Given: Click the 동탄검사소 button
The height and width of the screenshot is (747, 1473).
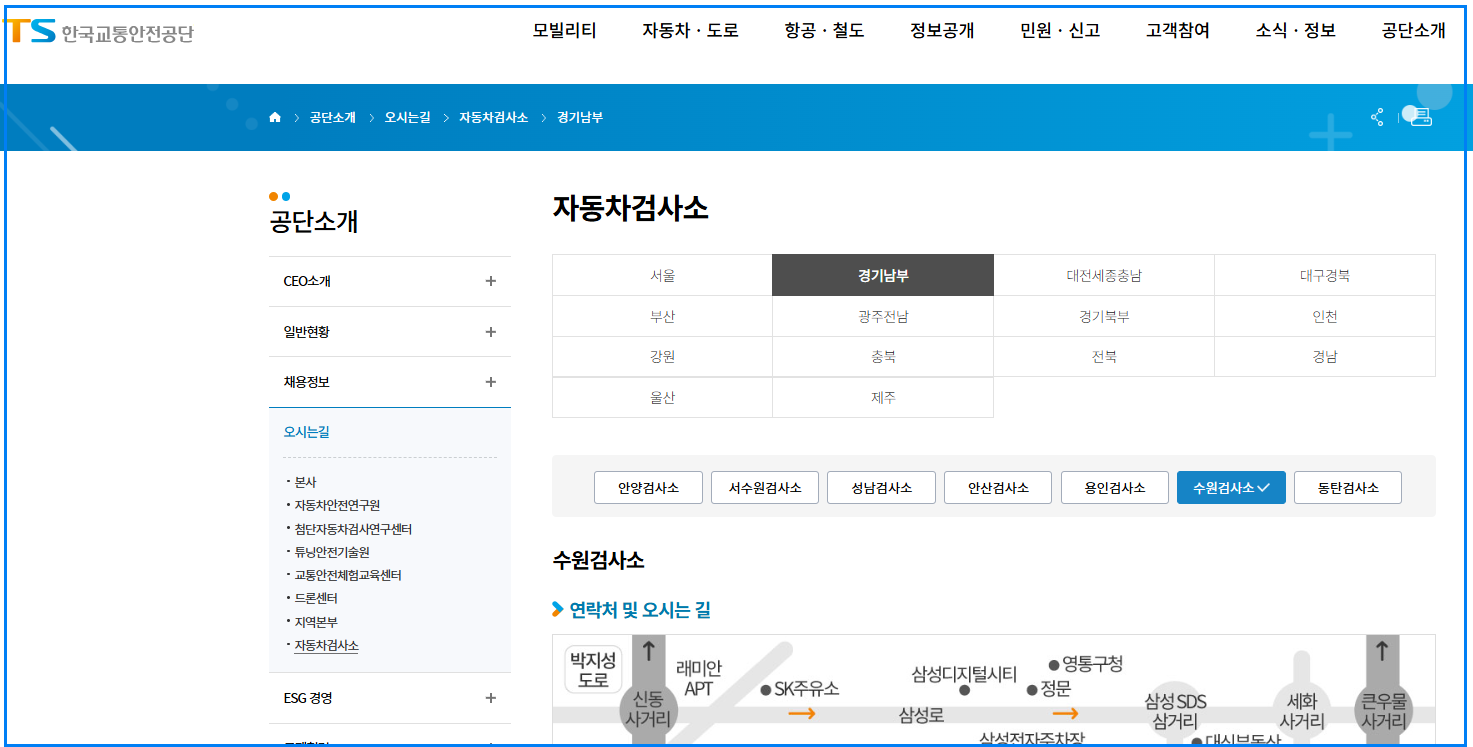Looking at the screenshot, I should (1347, 487).
